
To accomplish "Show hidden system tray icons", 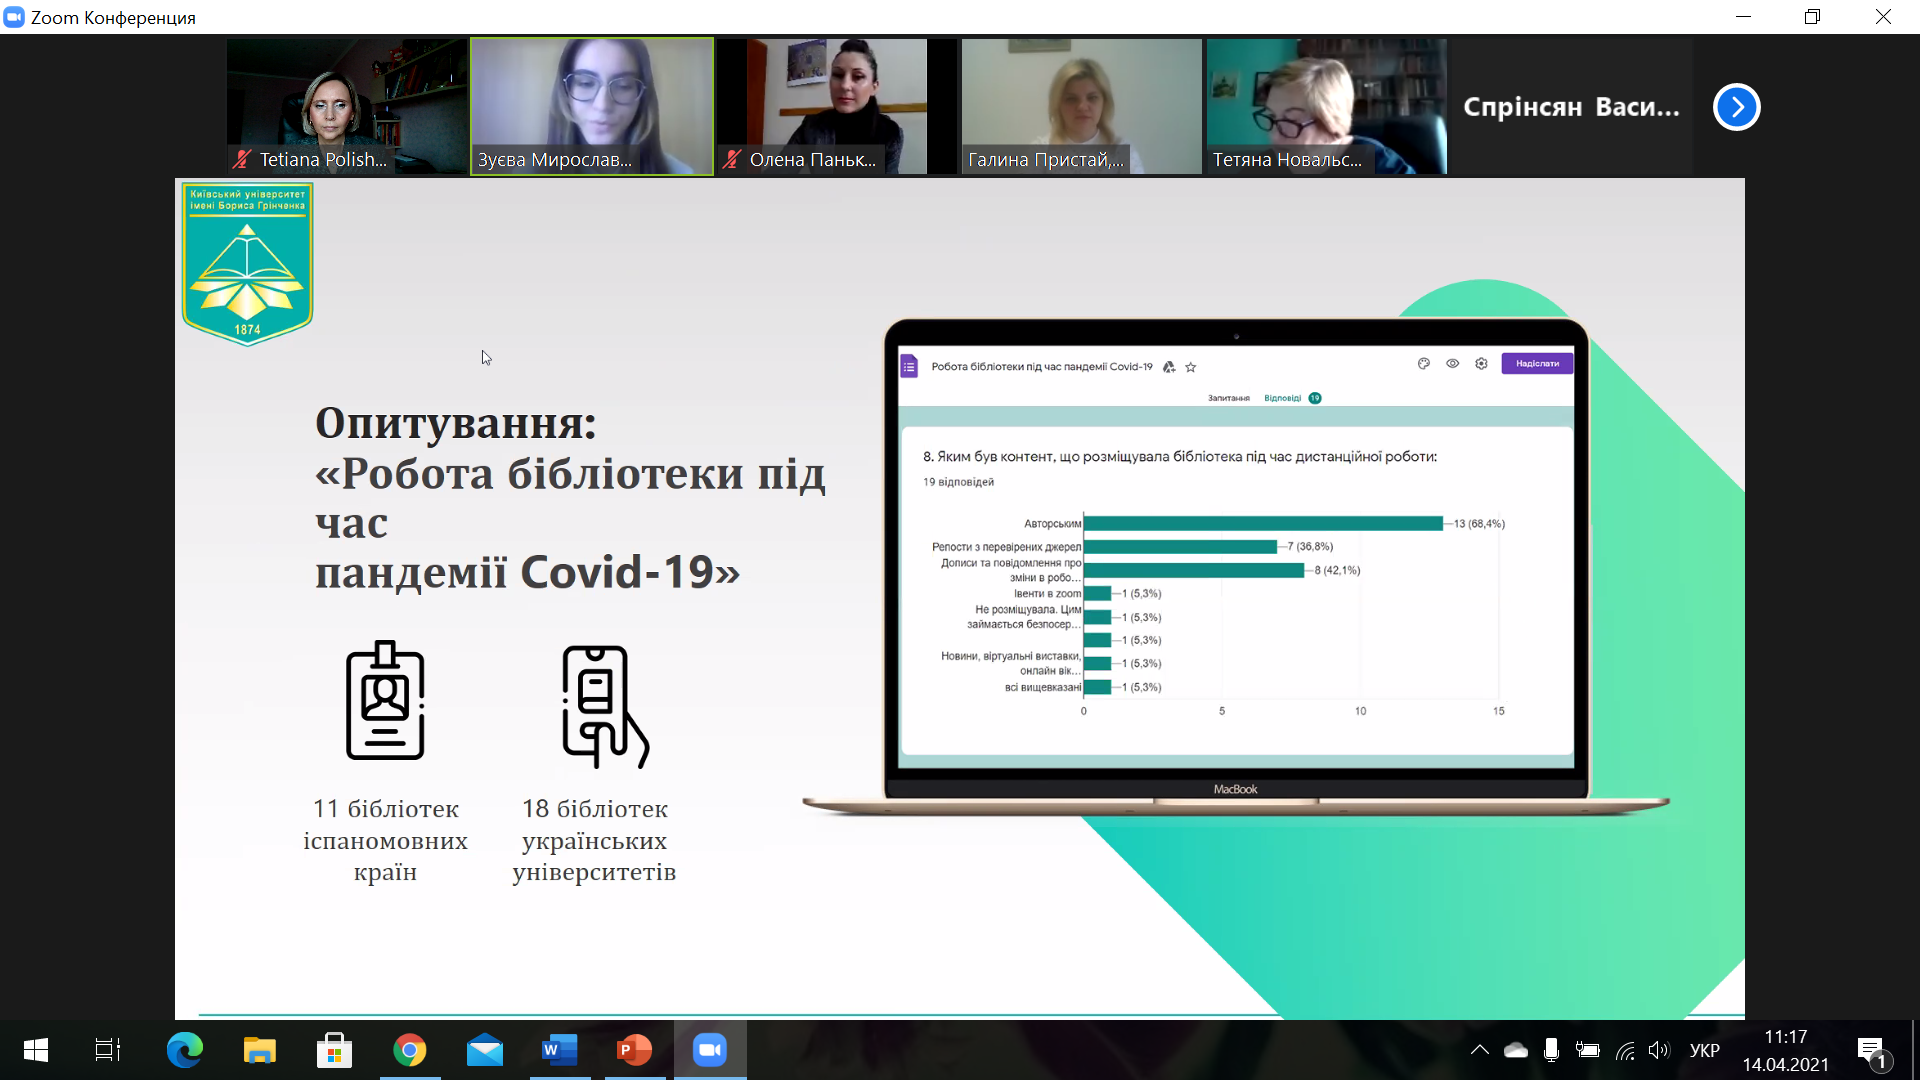I will (x=1479, y=1050).
